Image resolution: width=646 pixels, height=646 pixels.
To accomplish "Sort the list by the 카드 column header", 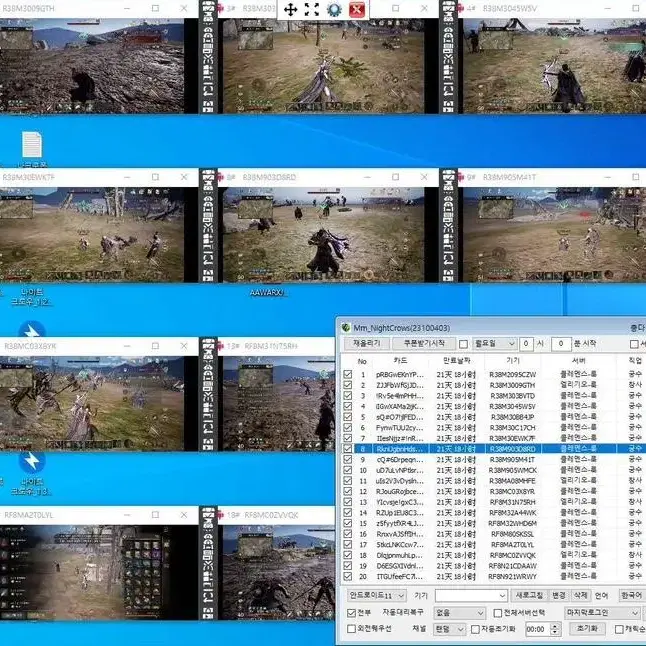I will point(400,360).
